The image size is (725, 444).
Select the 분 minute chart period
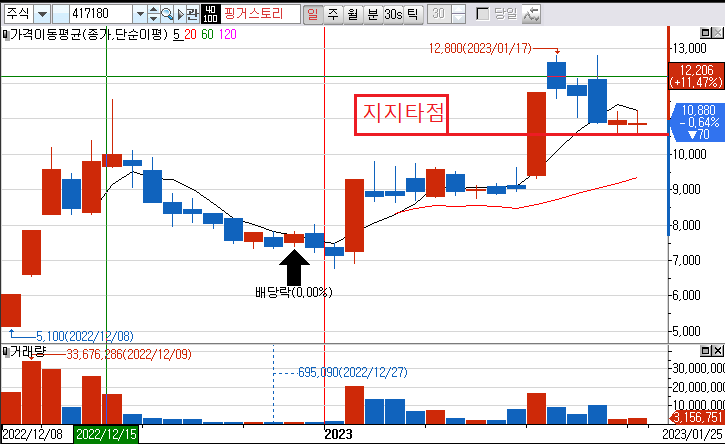[373, 14]
